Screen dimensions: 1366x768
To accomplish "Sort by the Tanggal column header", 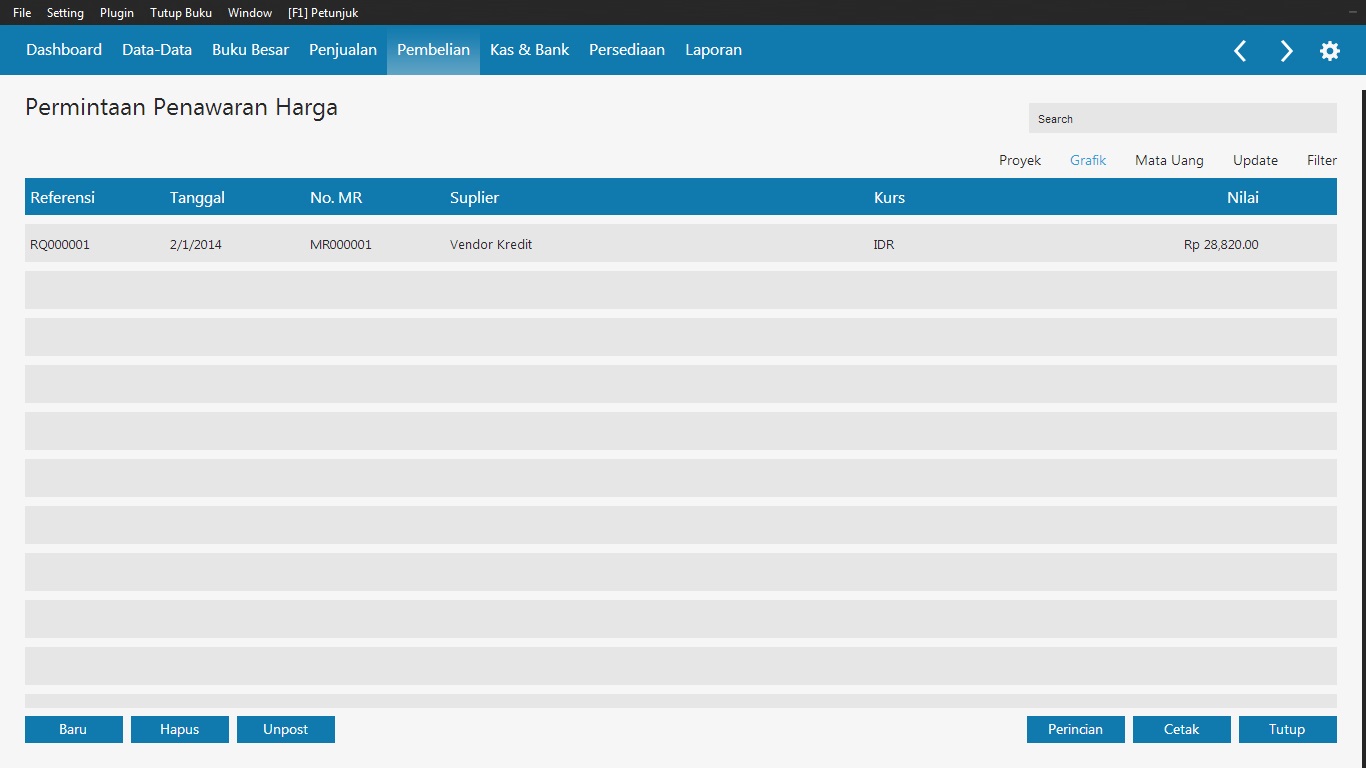I will point(197,198).
